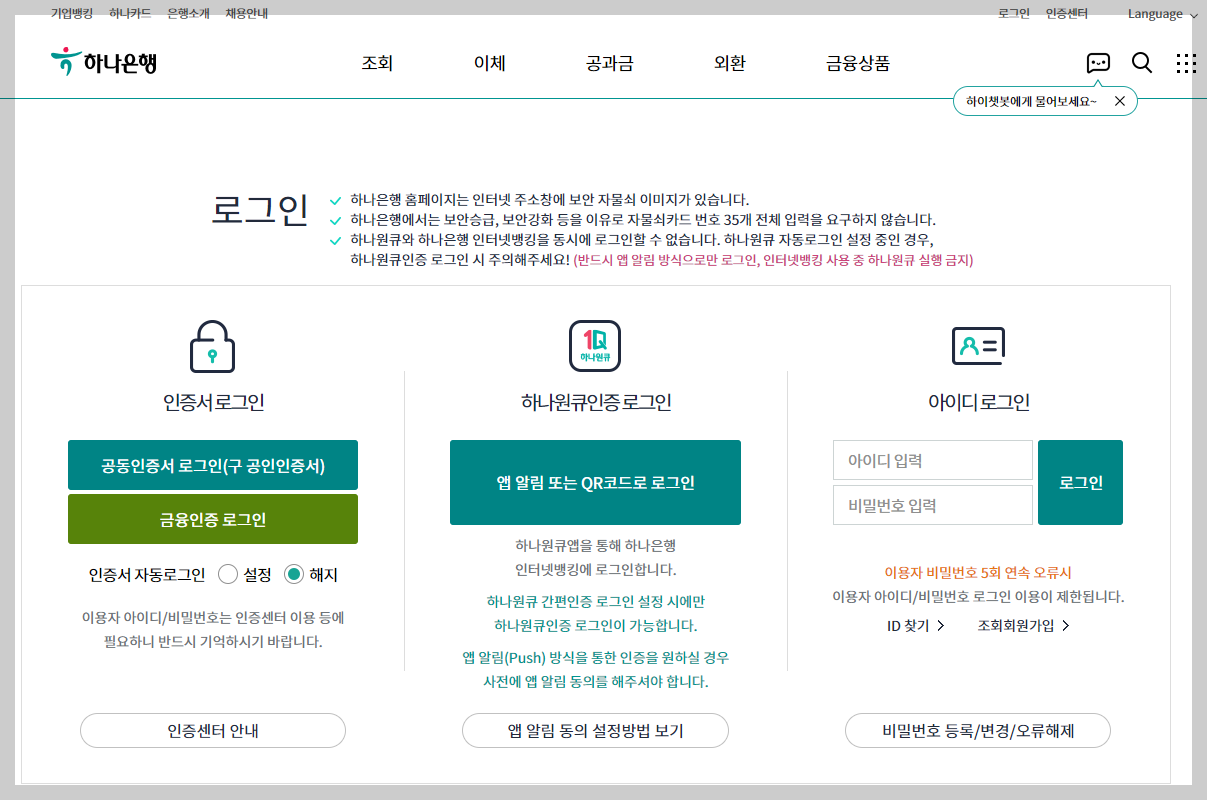This screenshot has width=1207, height=800.
Task: Click 앱 알림 동의 설정방법 보기 button
Action: (595, 730)
